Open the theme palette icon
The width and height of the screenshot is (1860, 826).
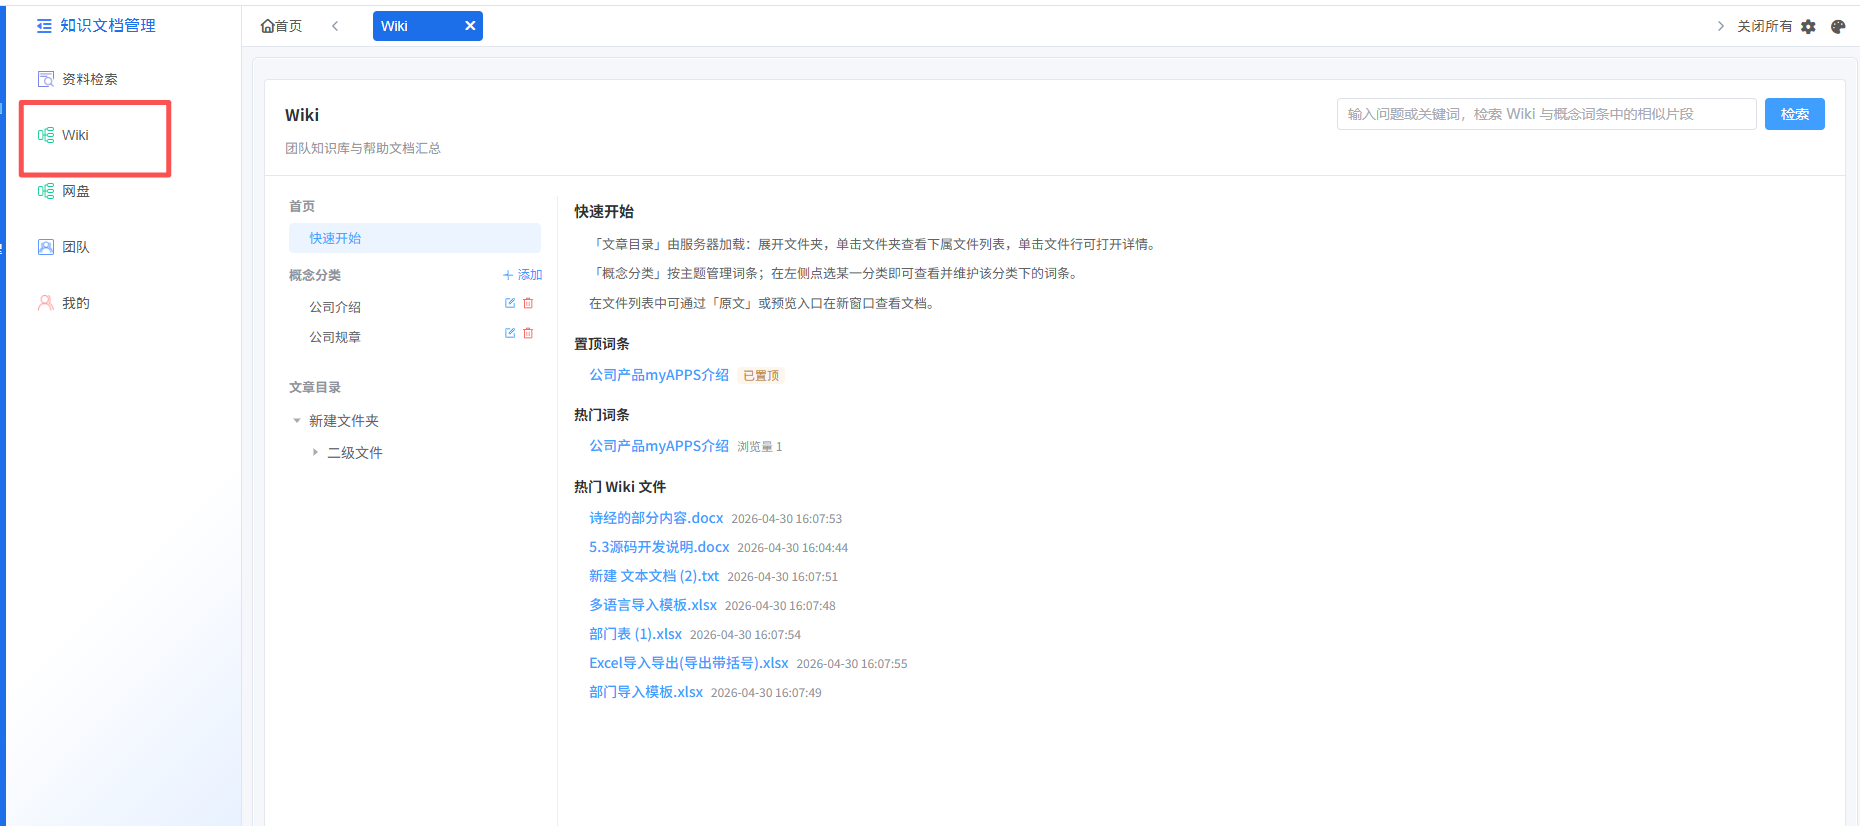point(1838,27)
